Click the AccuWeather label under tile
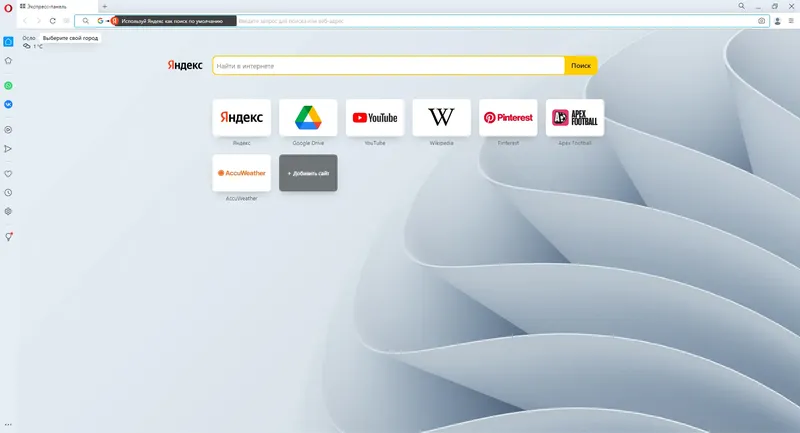 (241, 198)
